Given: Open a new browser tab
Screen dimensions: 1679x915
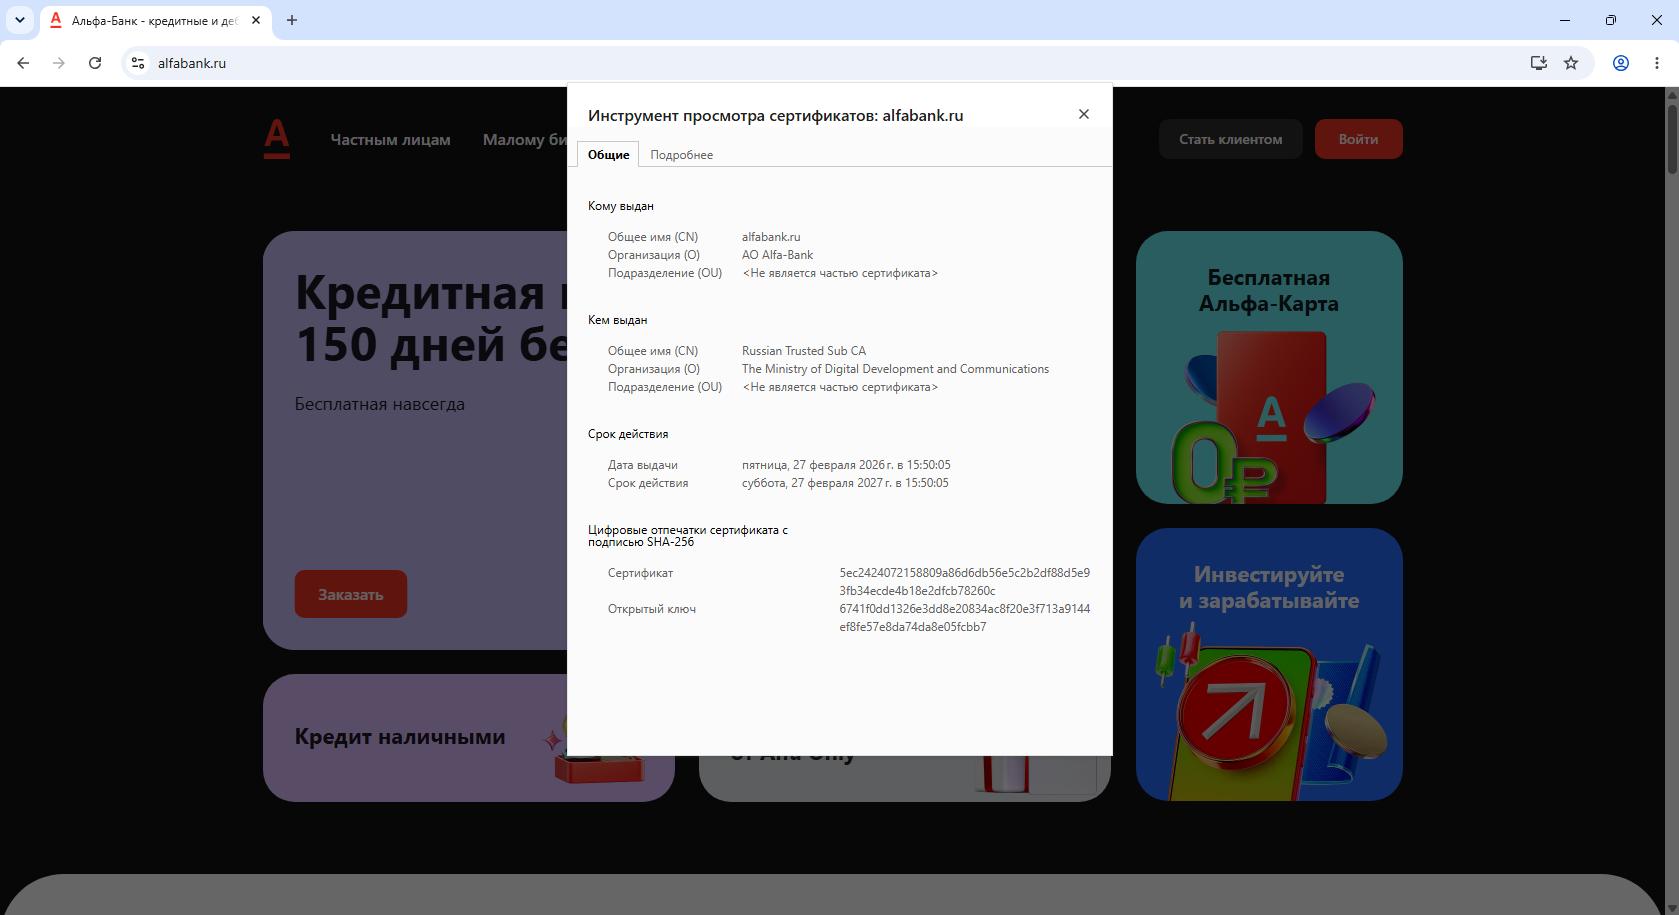Looking at the screenshot, I should point(292,20).
